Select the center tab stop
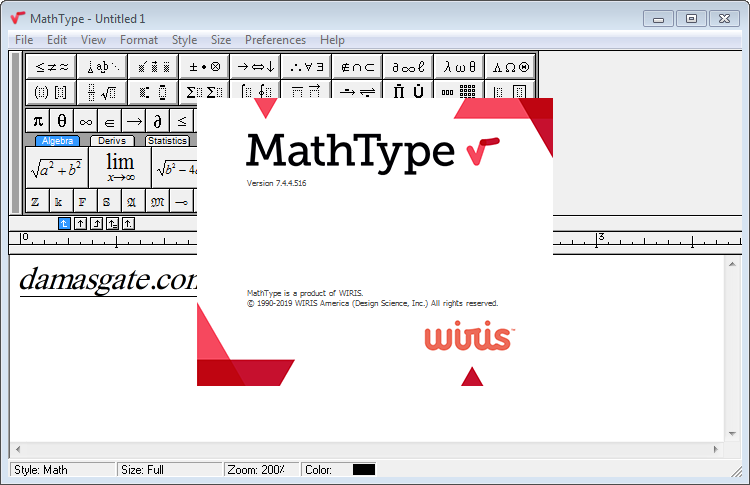Screen dimensions: 750x485 [80, 223]
